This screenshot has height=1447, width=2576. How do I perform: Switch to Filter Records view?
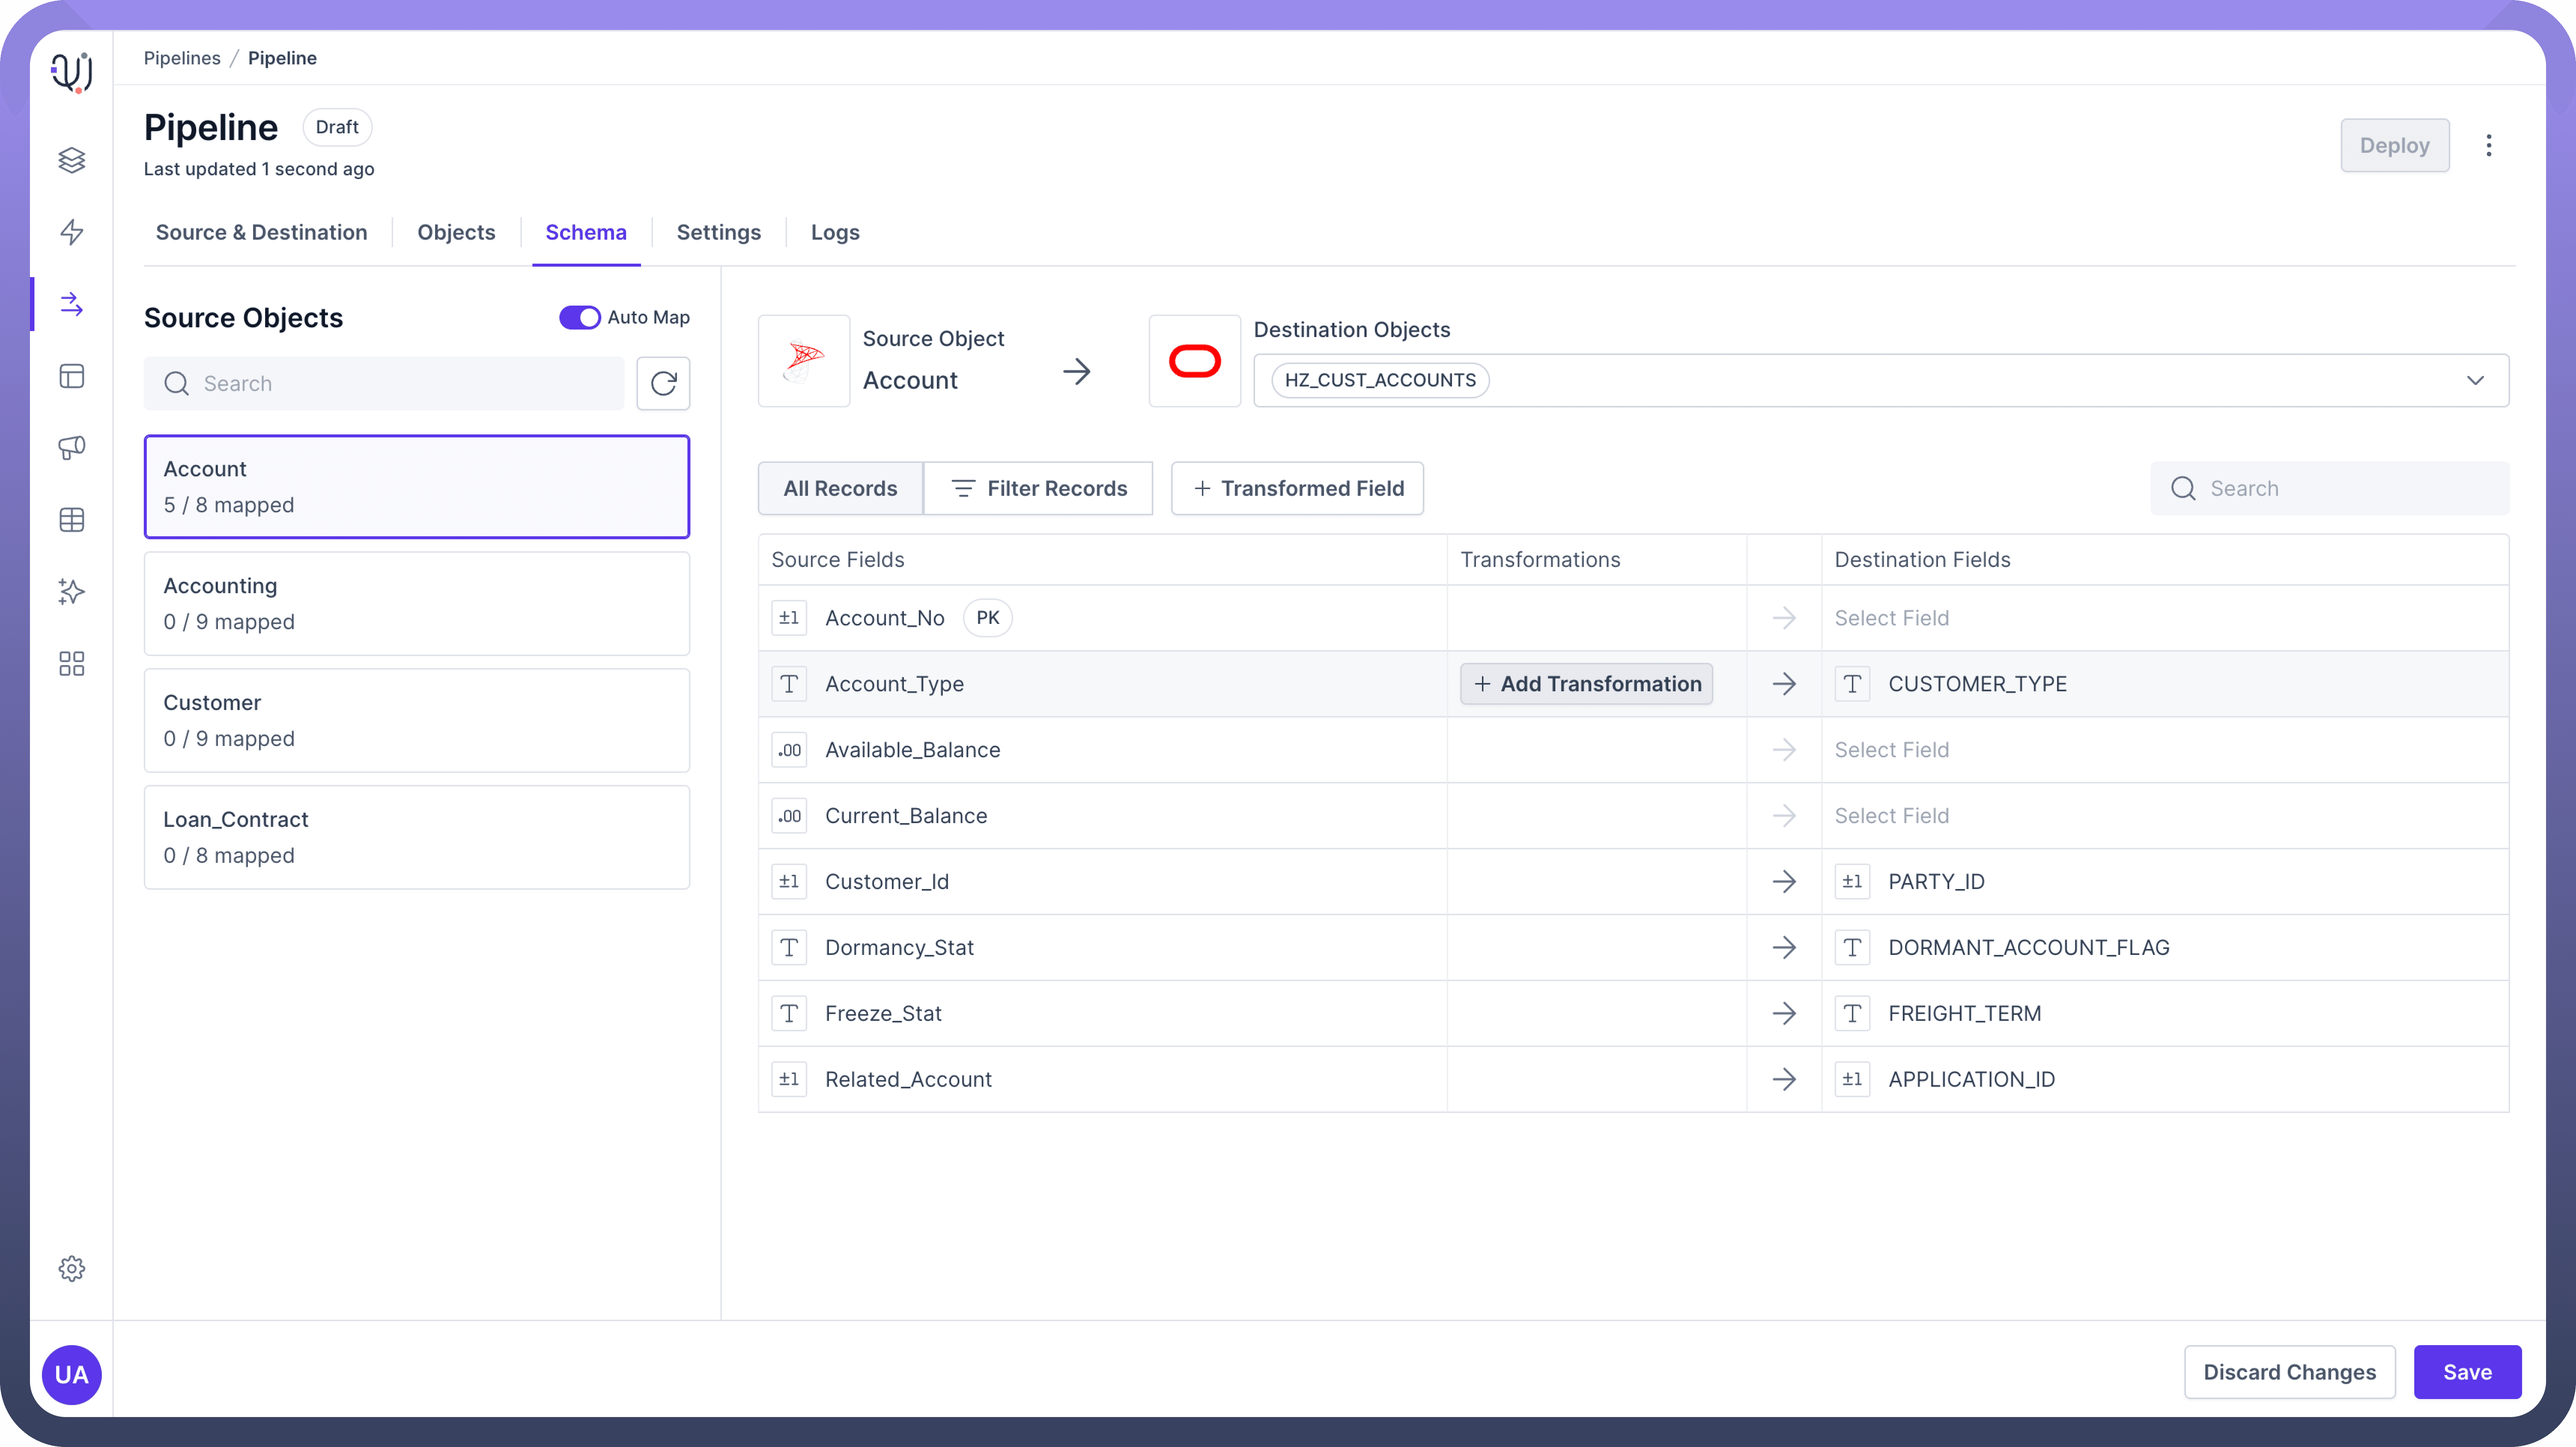tap(1038, 488)
